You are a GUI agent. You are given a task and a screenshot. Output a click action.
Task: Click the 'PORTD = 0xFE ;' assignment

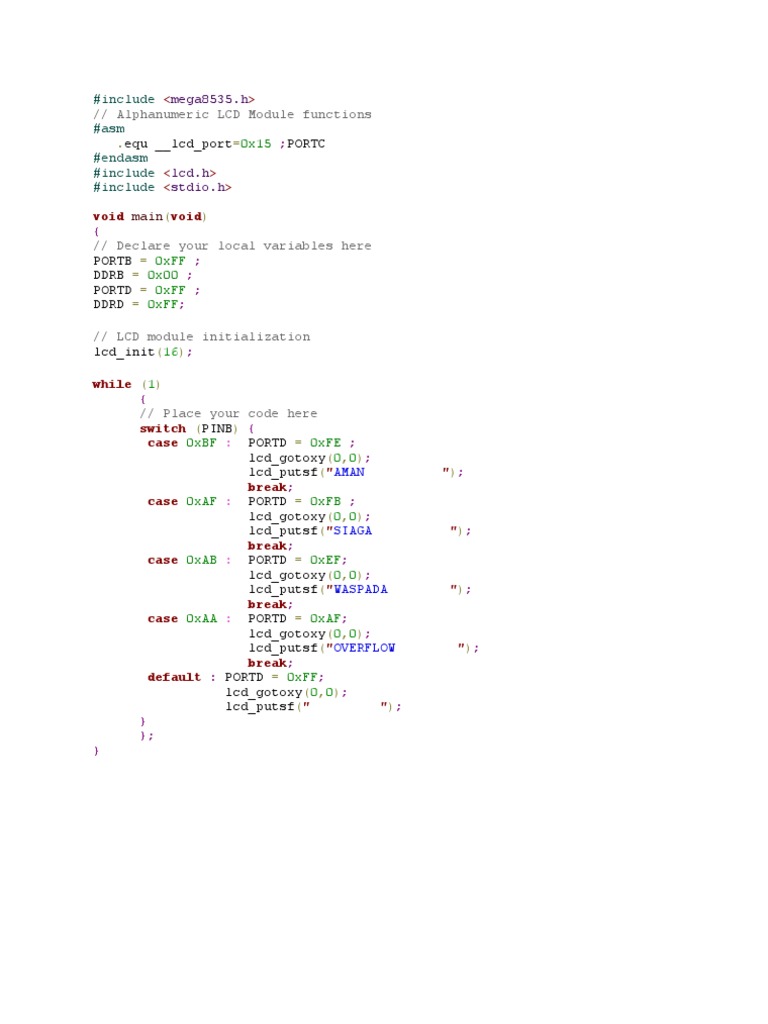[x=301, y=443]
